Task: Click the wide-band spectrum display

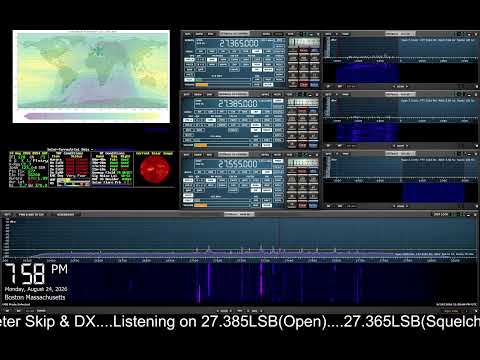Action: pos(242,237)
